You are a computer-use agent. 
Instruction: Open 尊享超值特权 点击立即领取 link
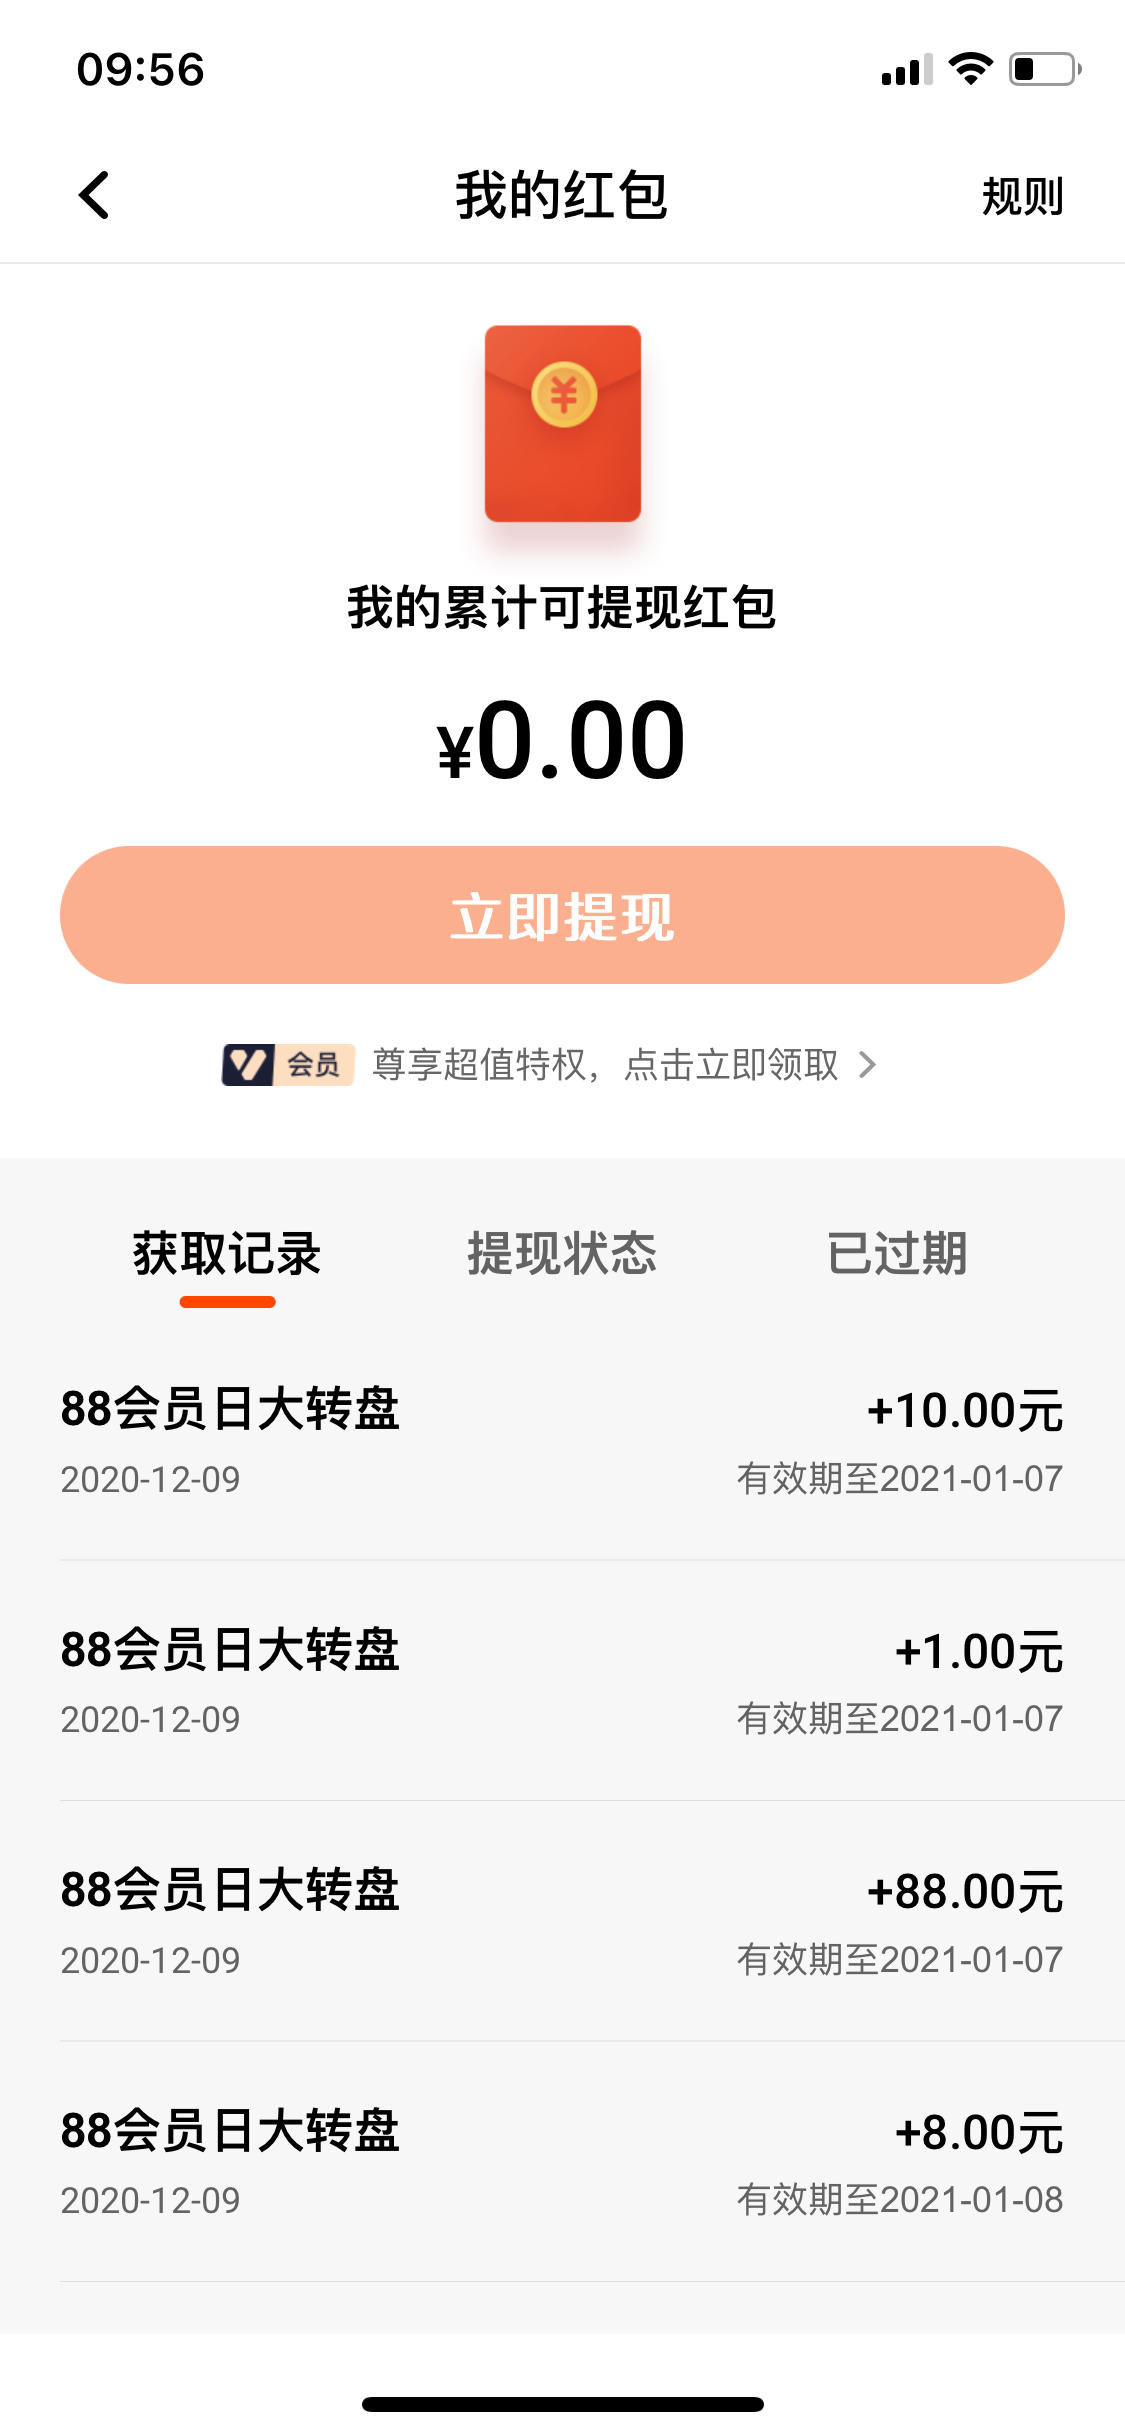(x=605, y=1065)
